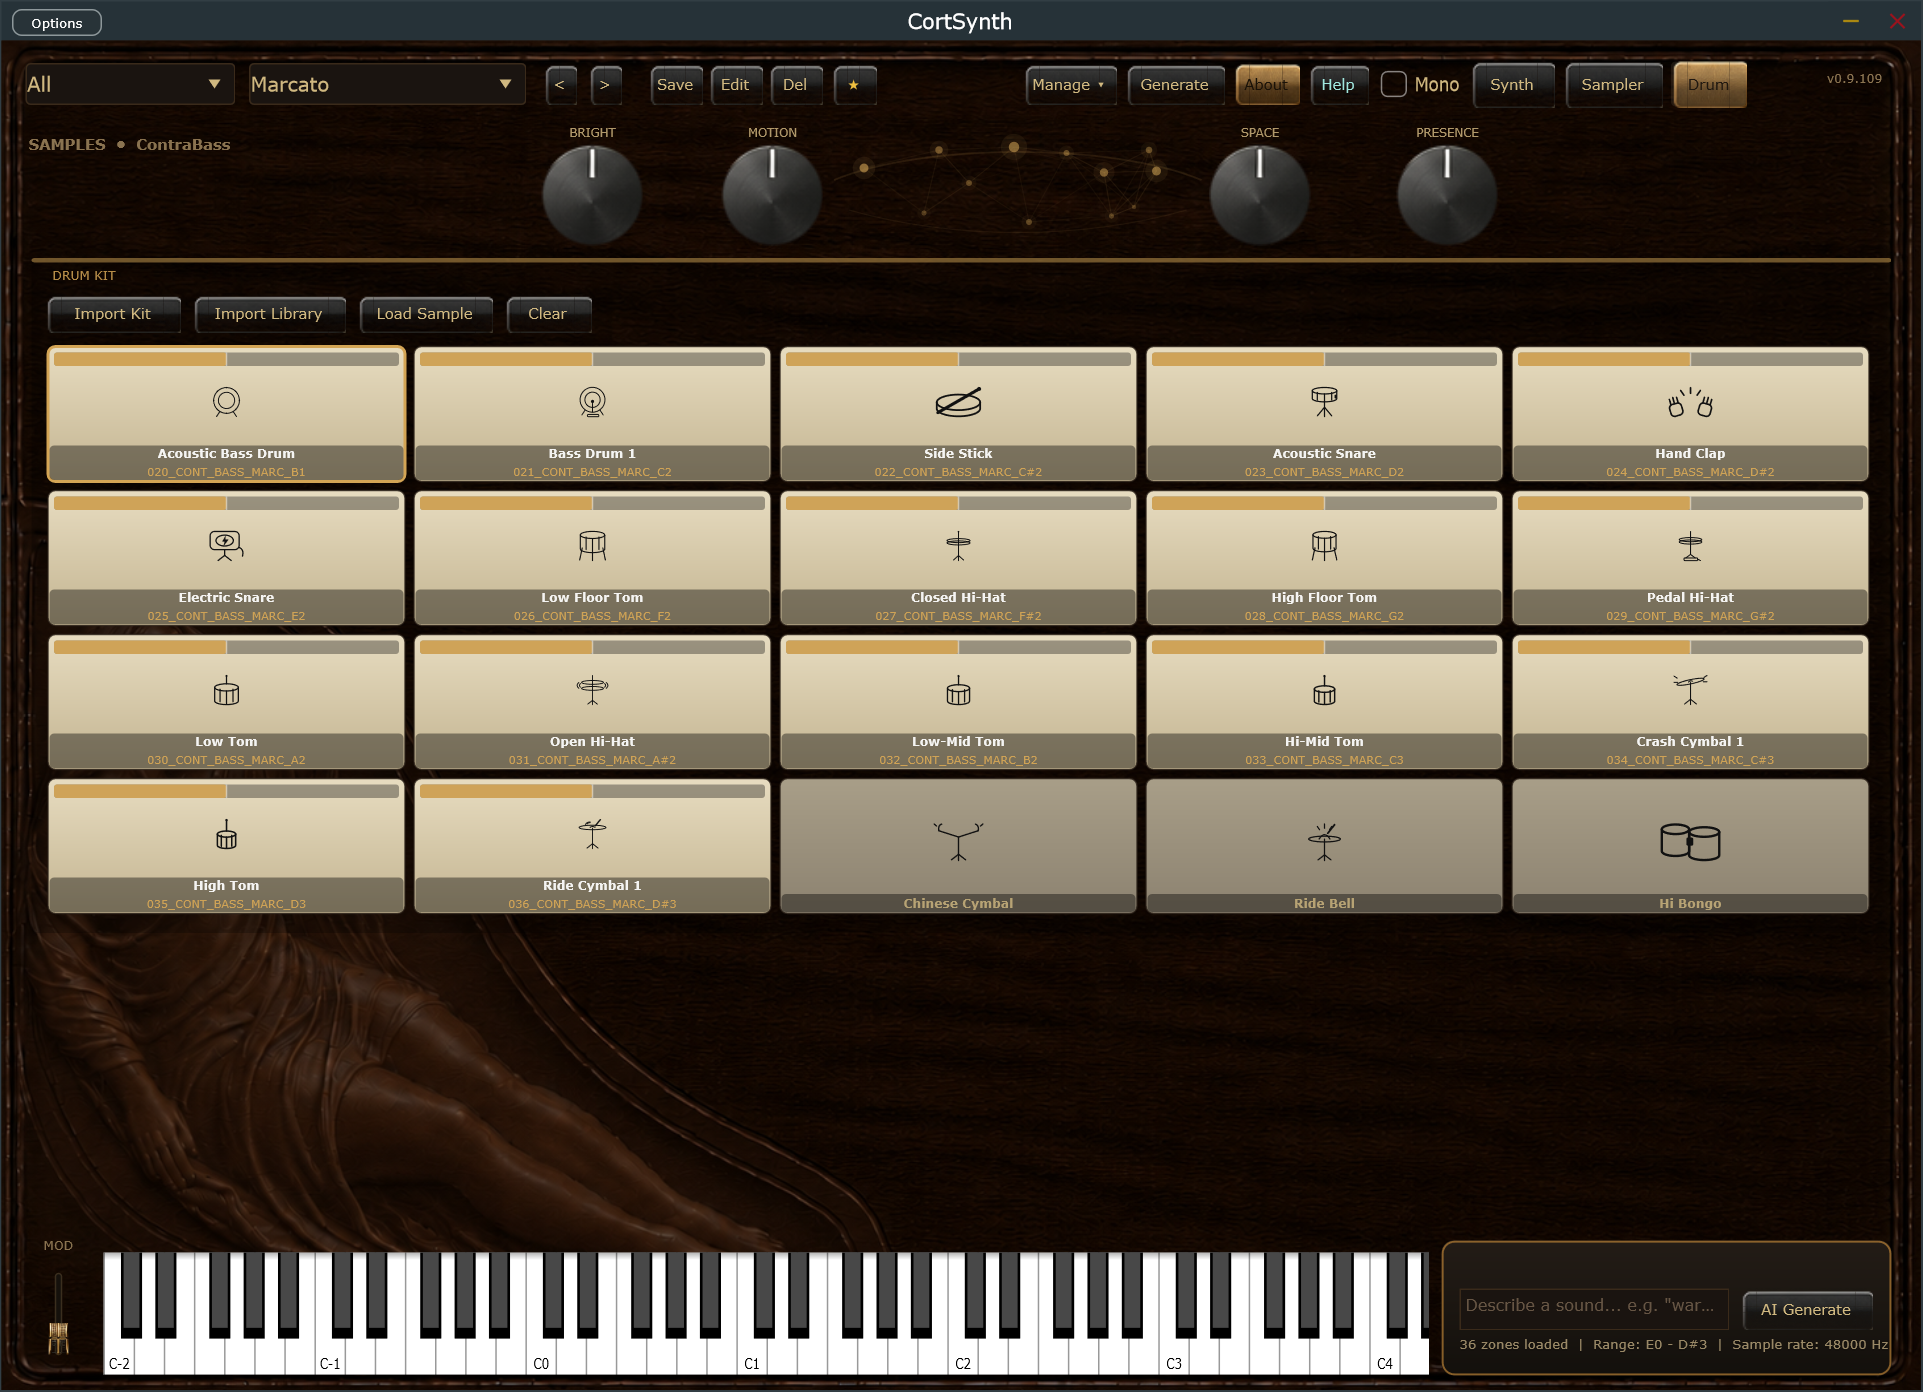Adjust the SPACE knob
The image size is (1923, 1392).
(x=1260, y=194)
